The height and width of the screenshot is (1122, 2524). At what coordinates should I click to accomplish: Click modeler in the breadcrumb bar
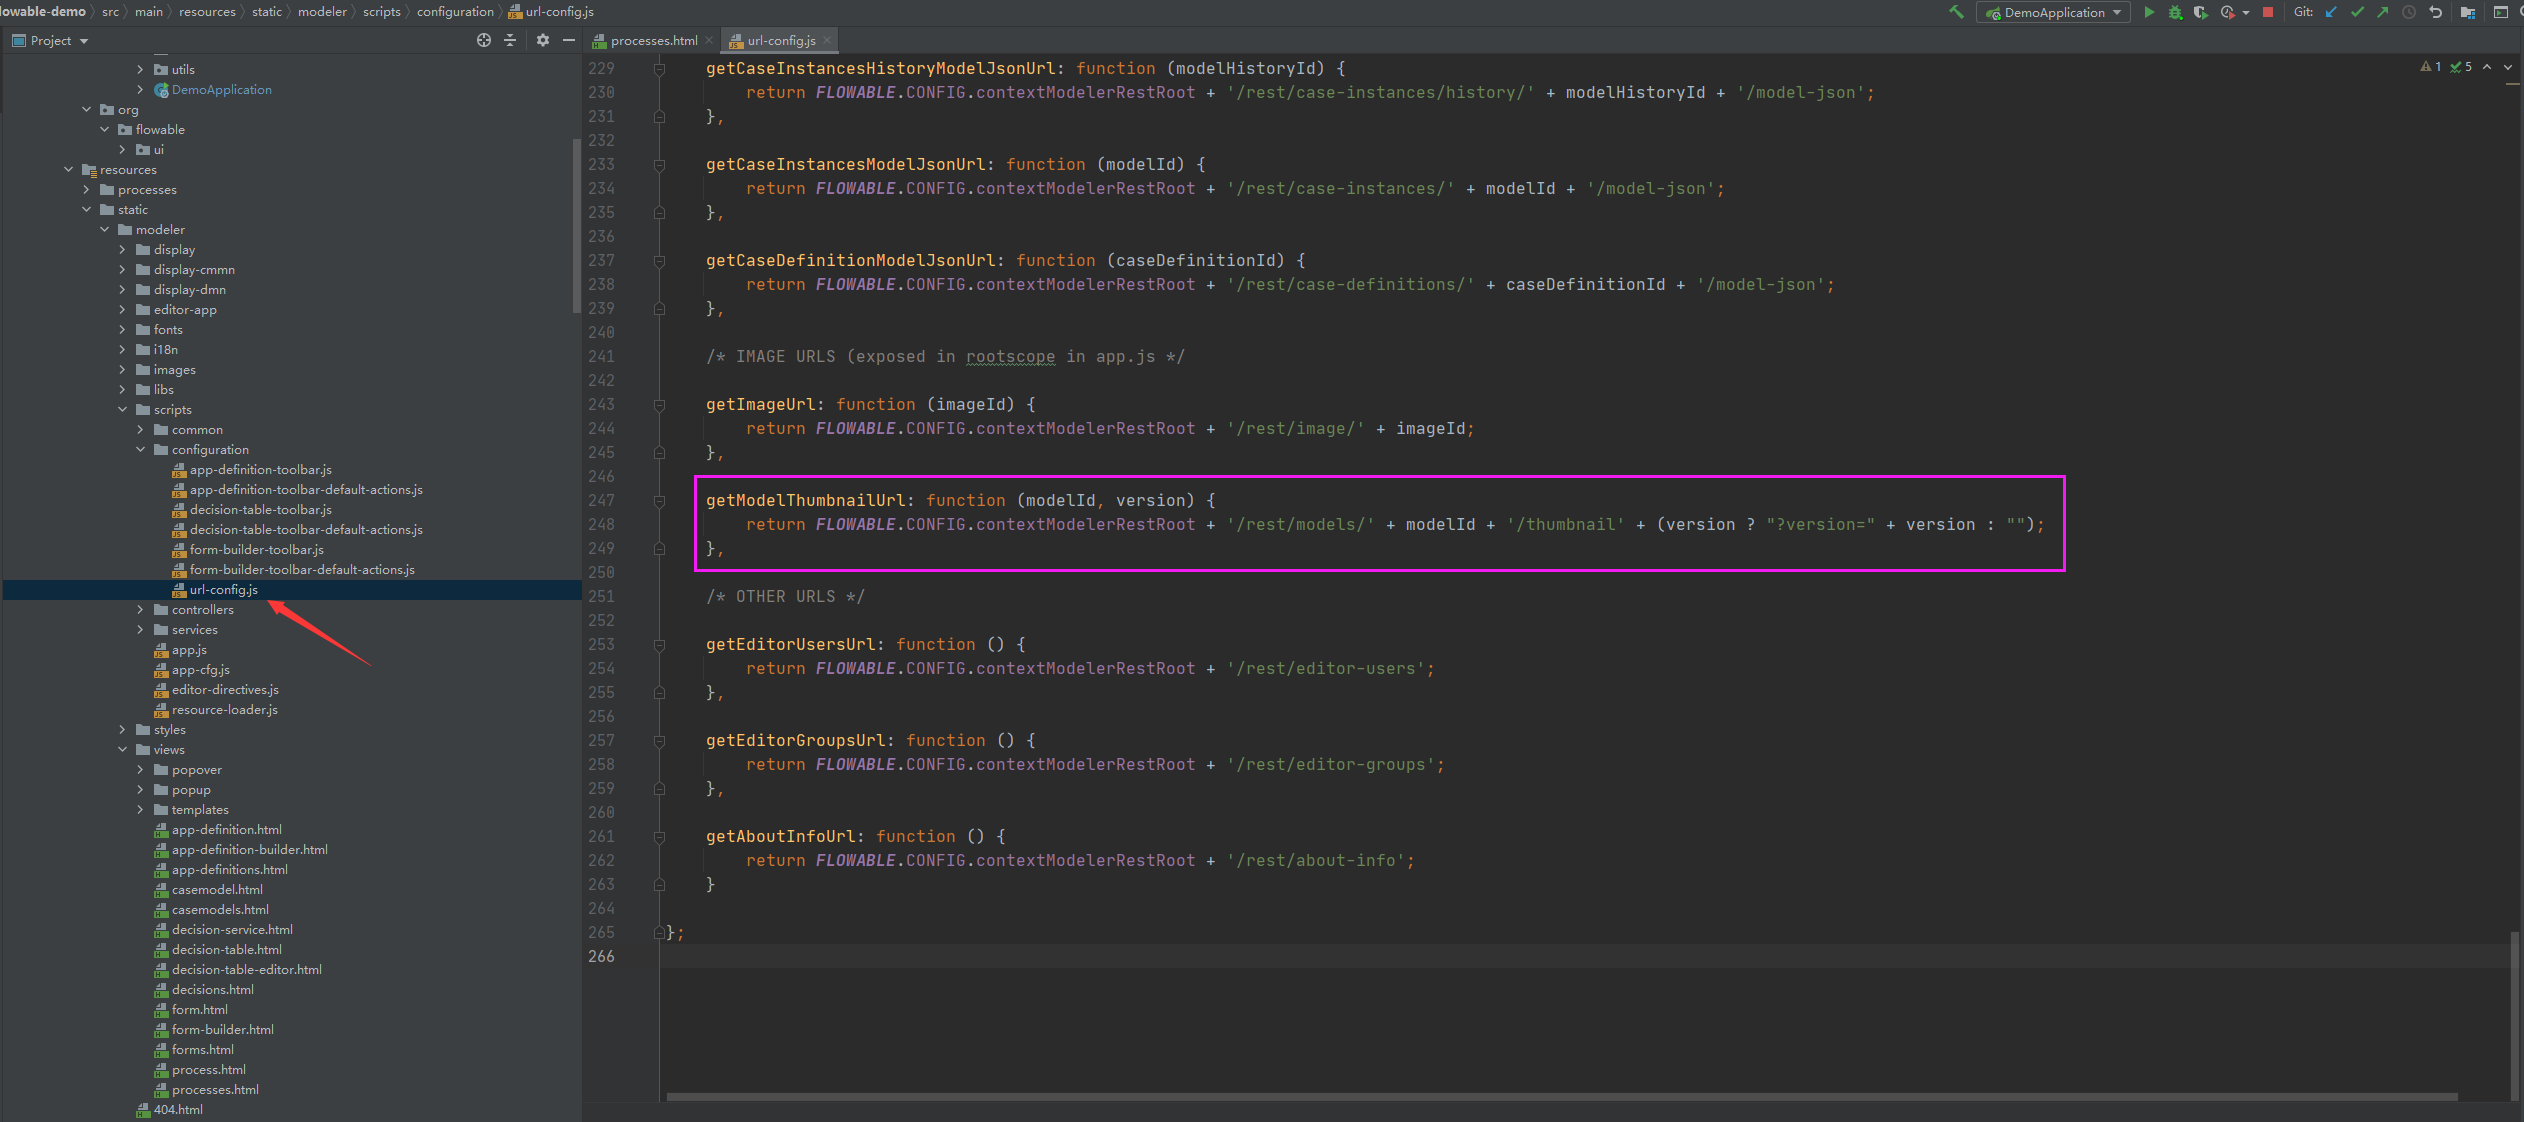(x=322, y=11)
